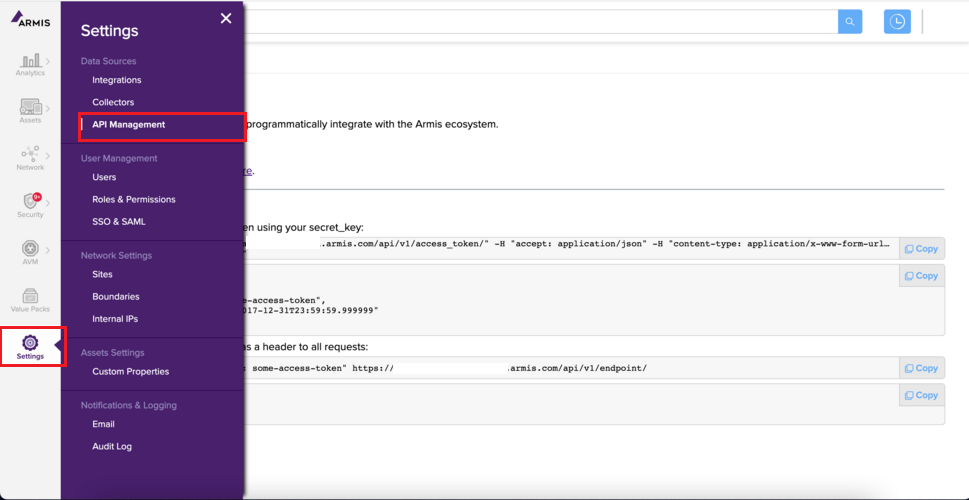Open Roles & Permissions settings

click(133, 199)
